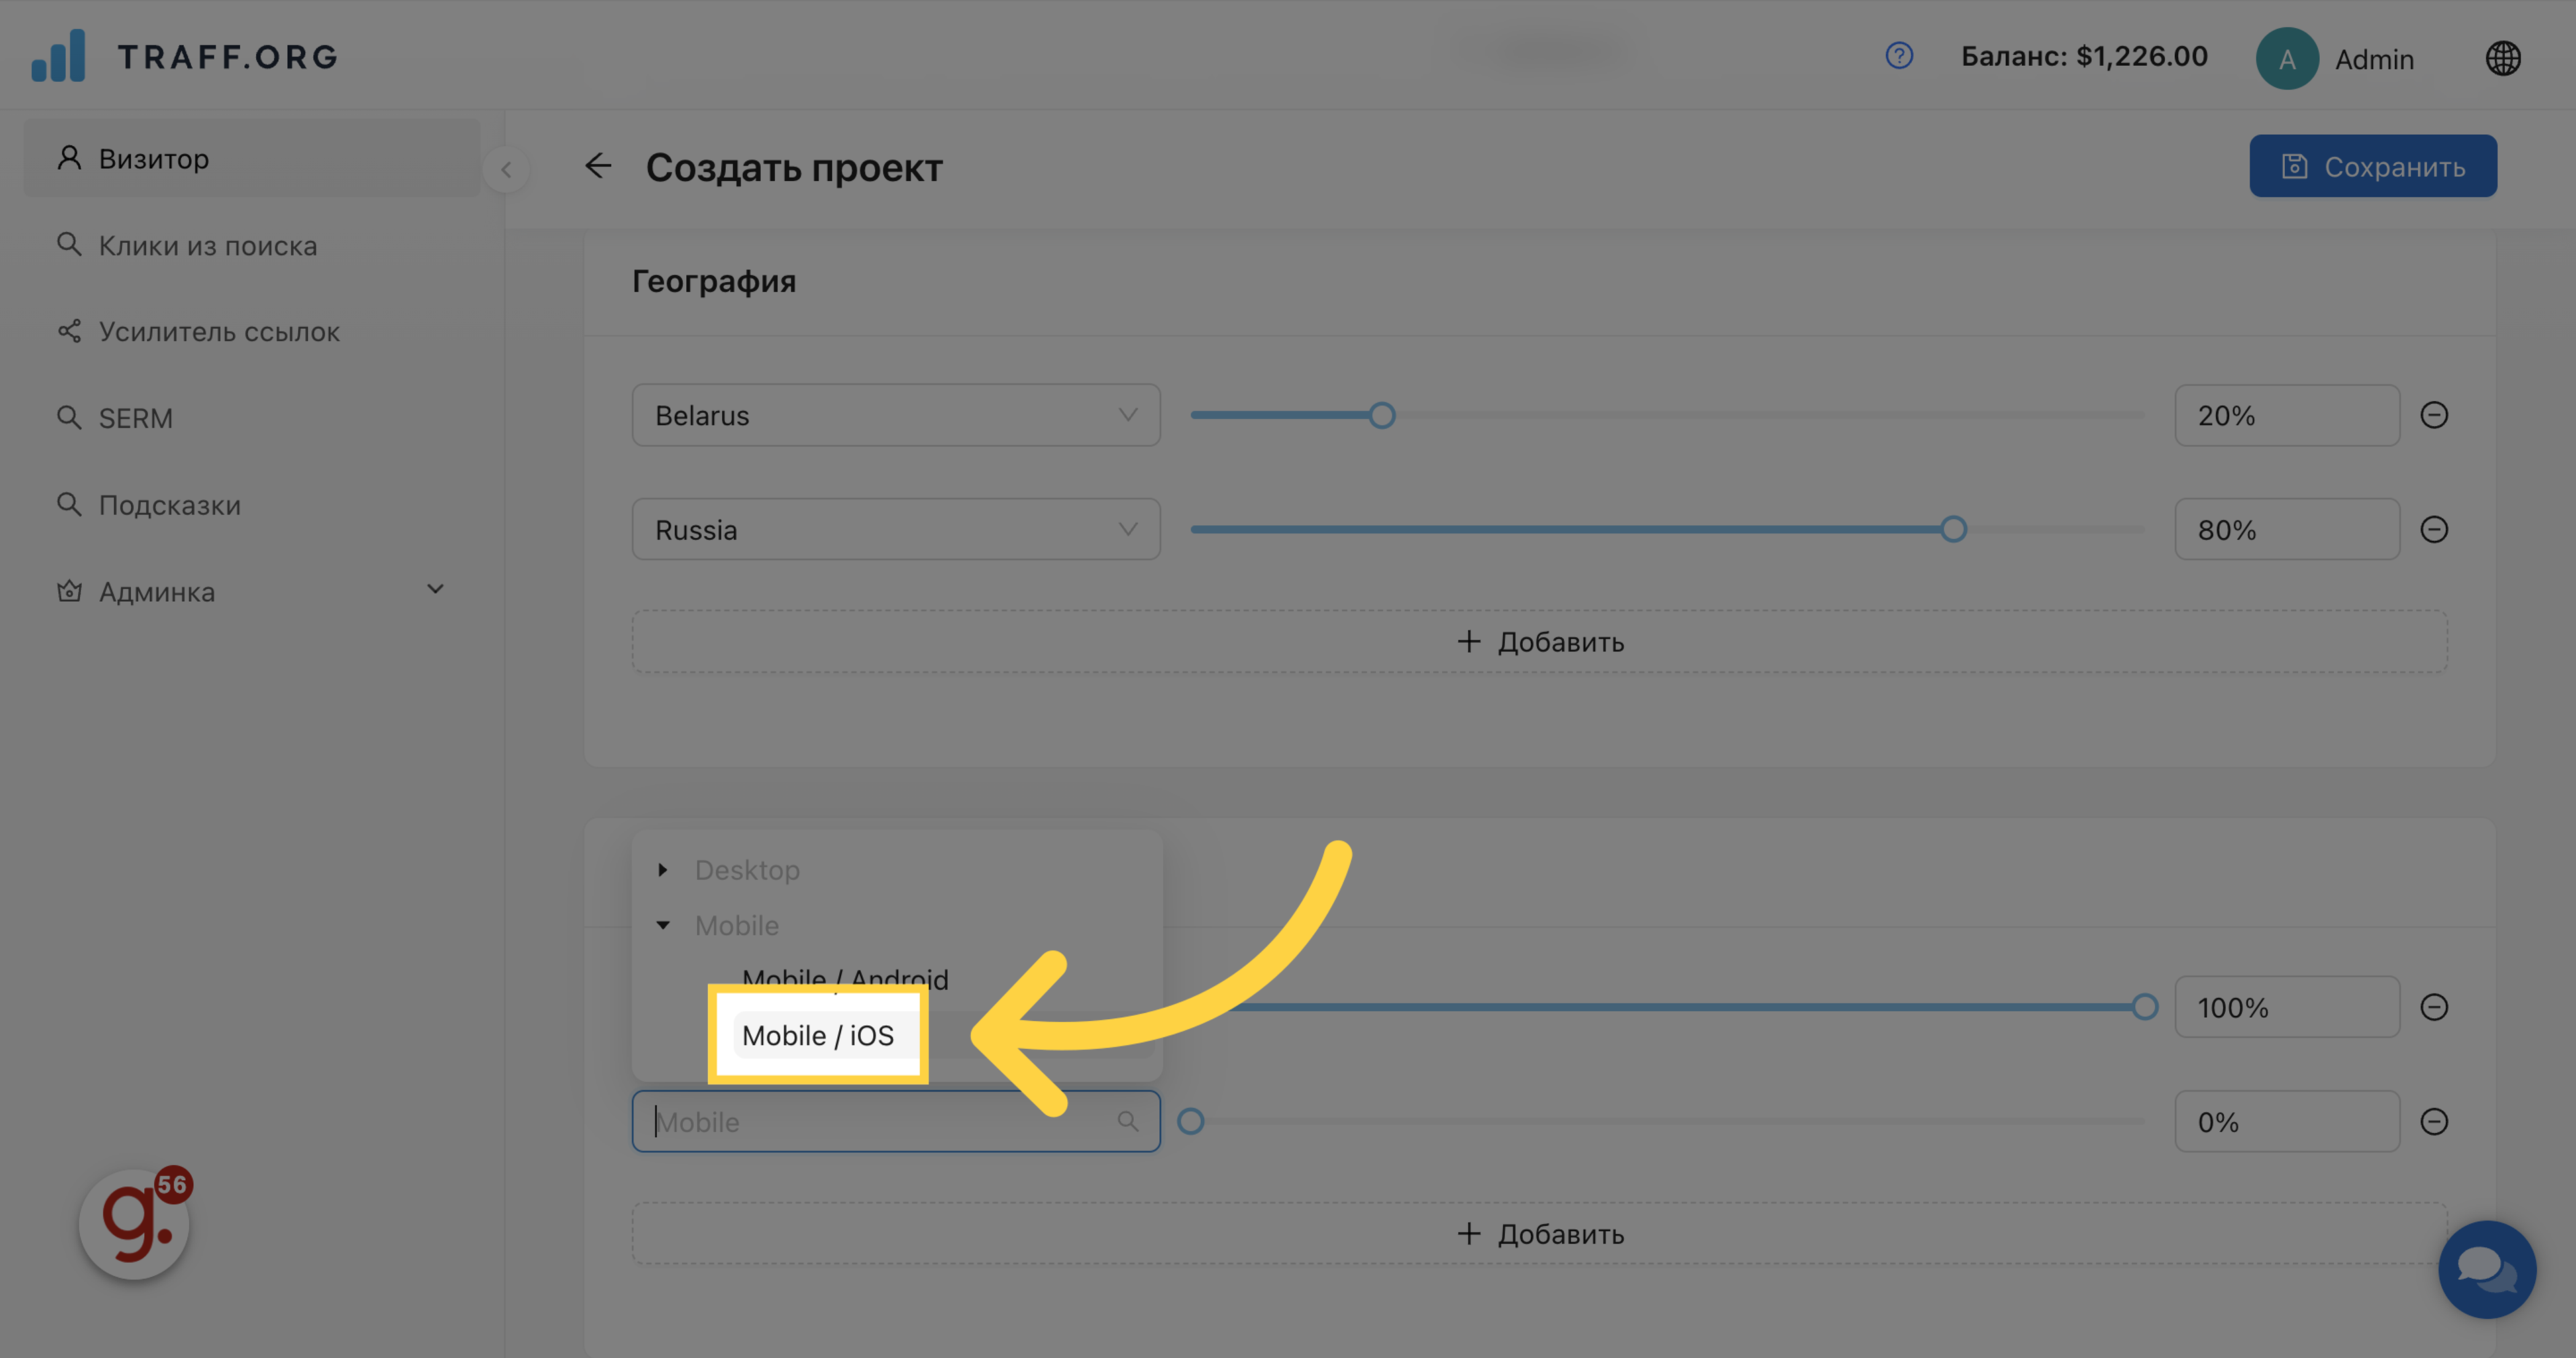Add a geography row with Добавить
The width and height of the screenshot is (2576, 1358).
coord(1539,642)
